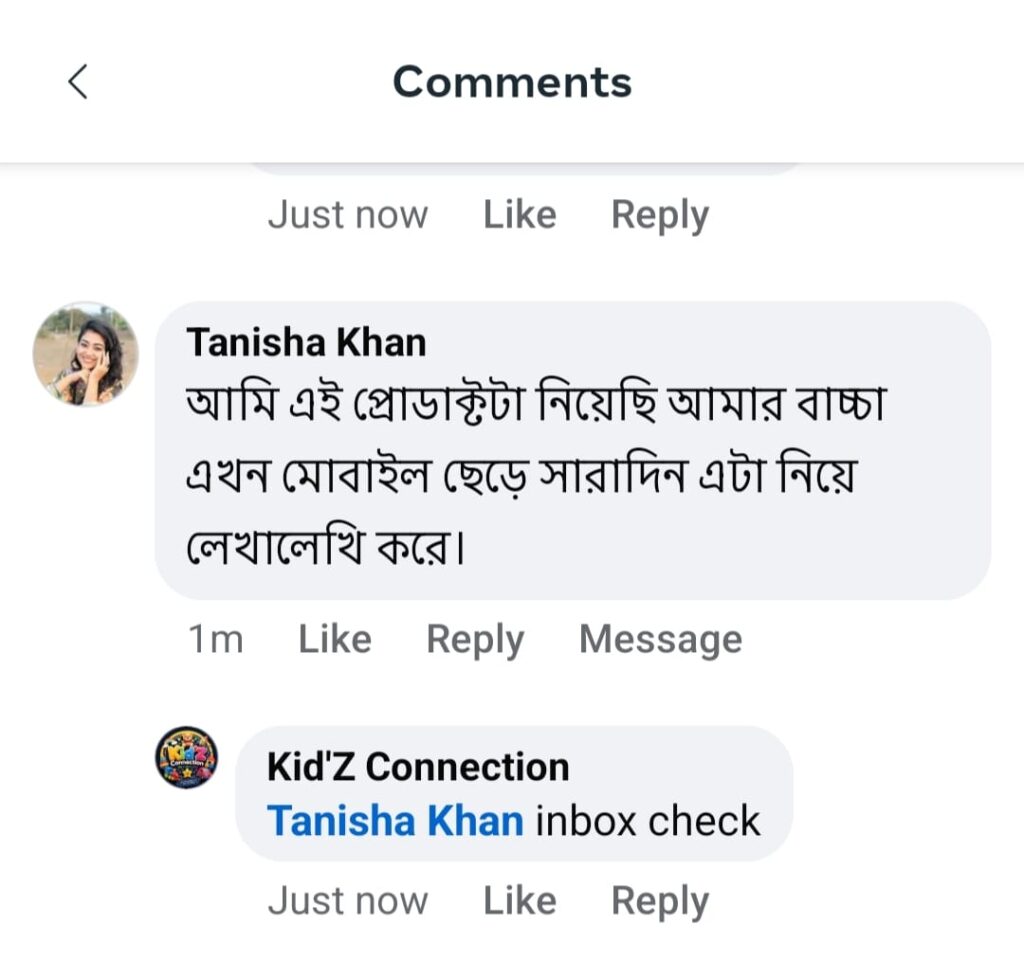Open the Kid'Z Connection page logo avatar
The width and height of the screenshot is (1024, 979).
point(186,758)
